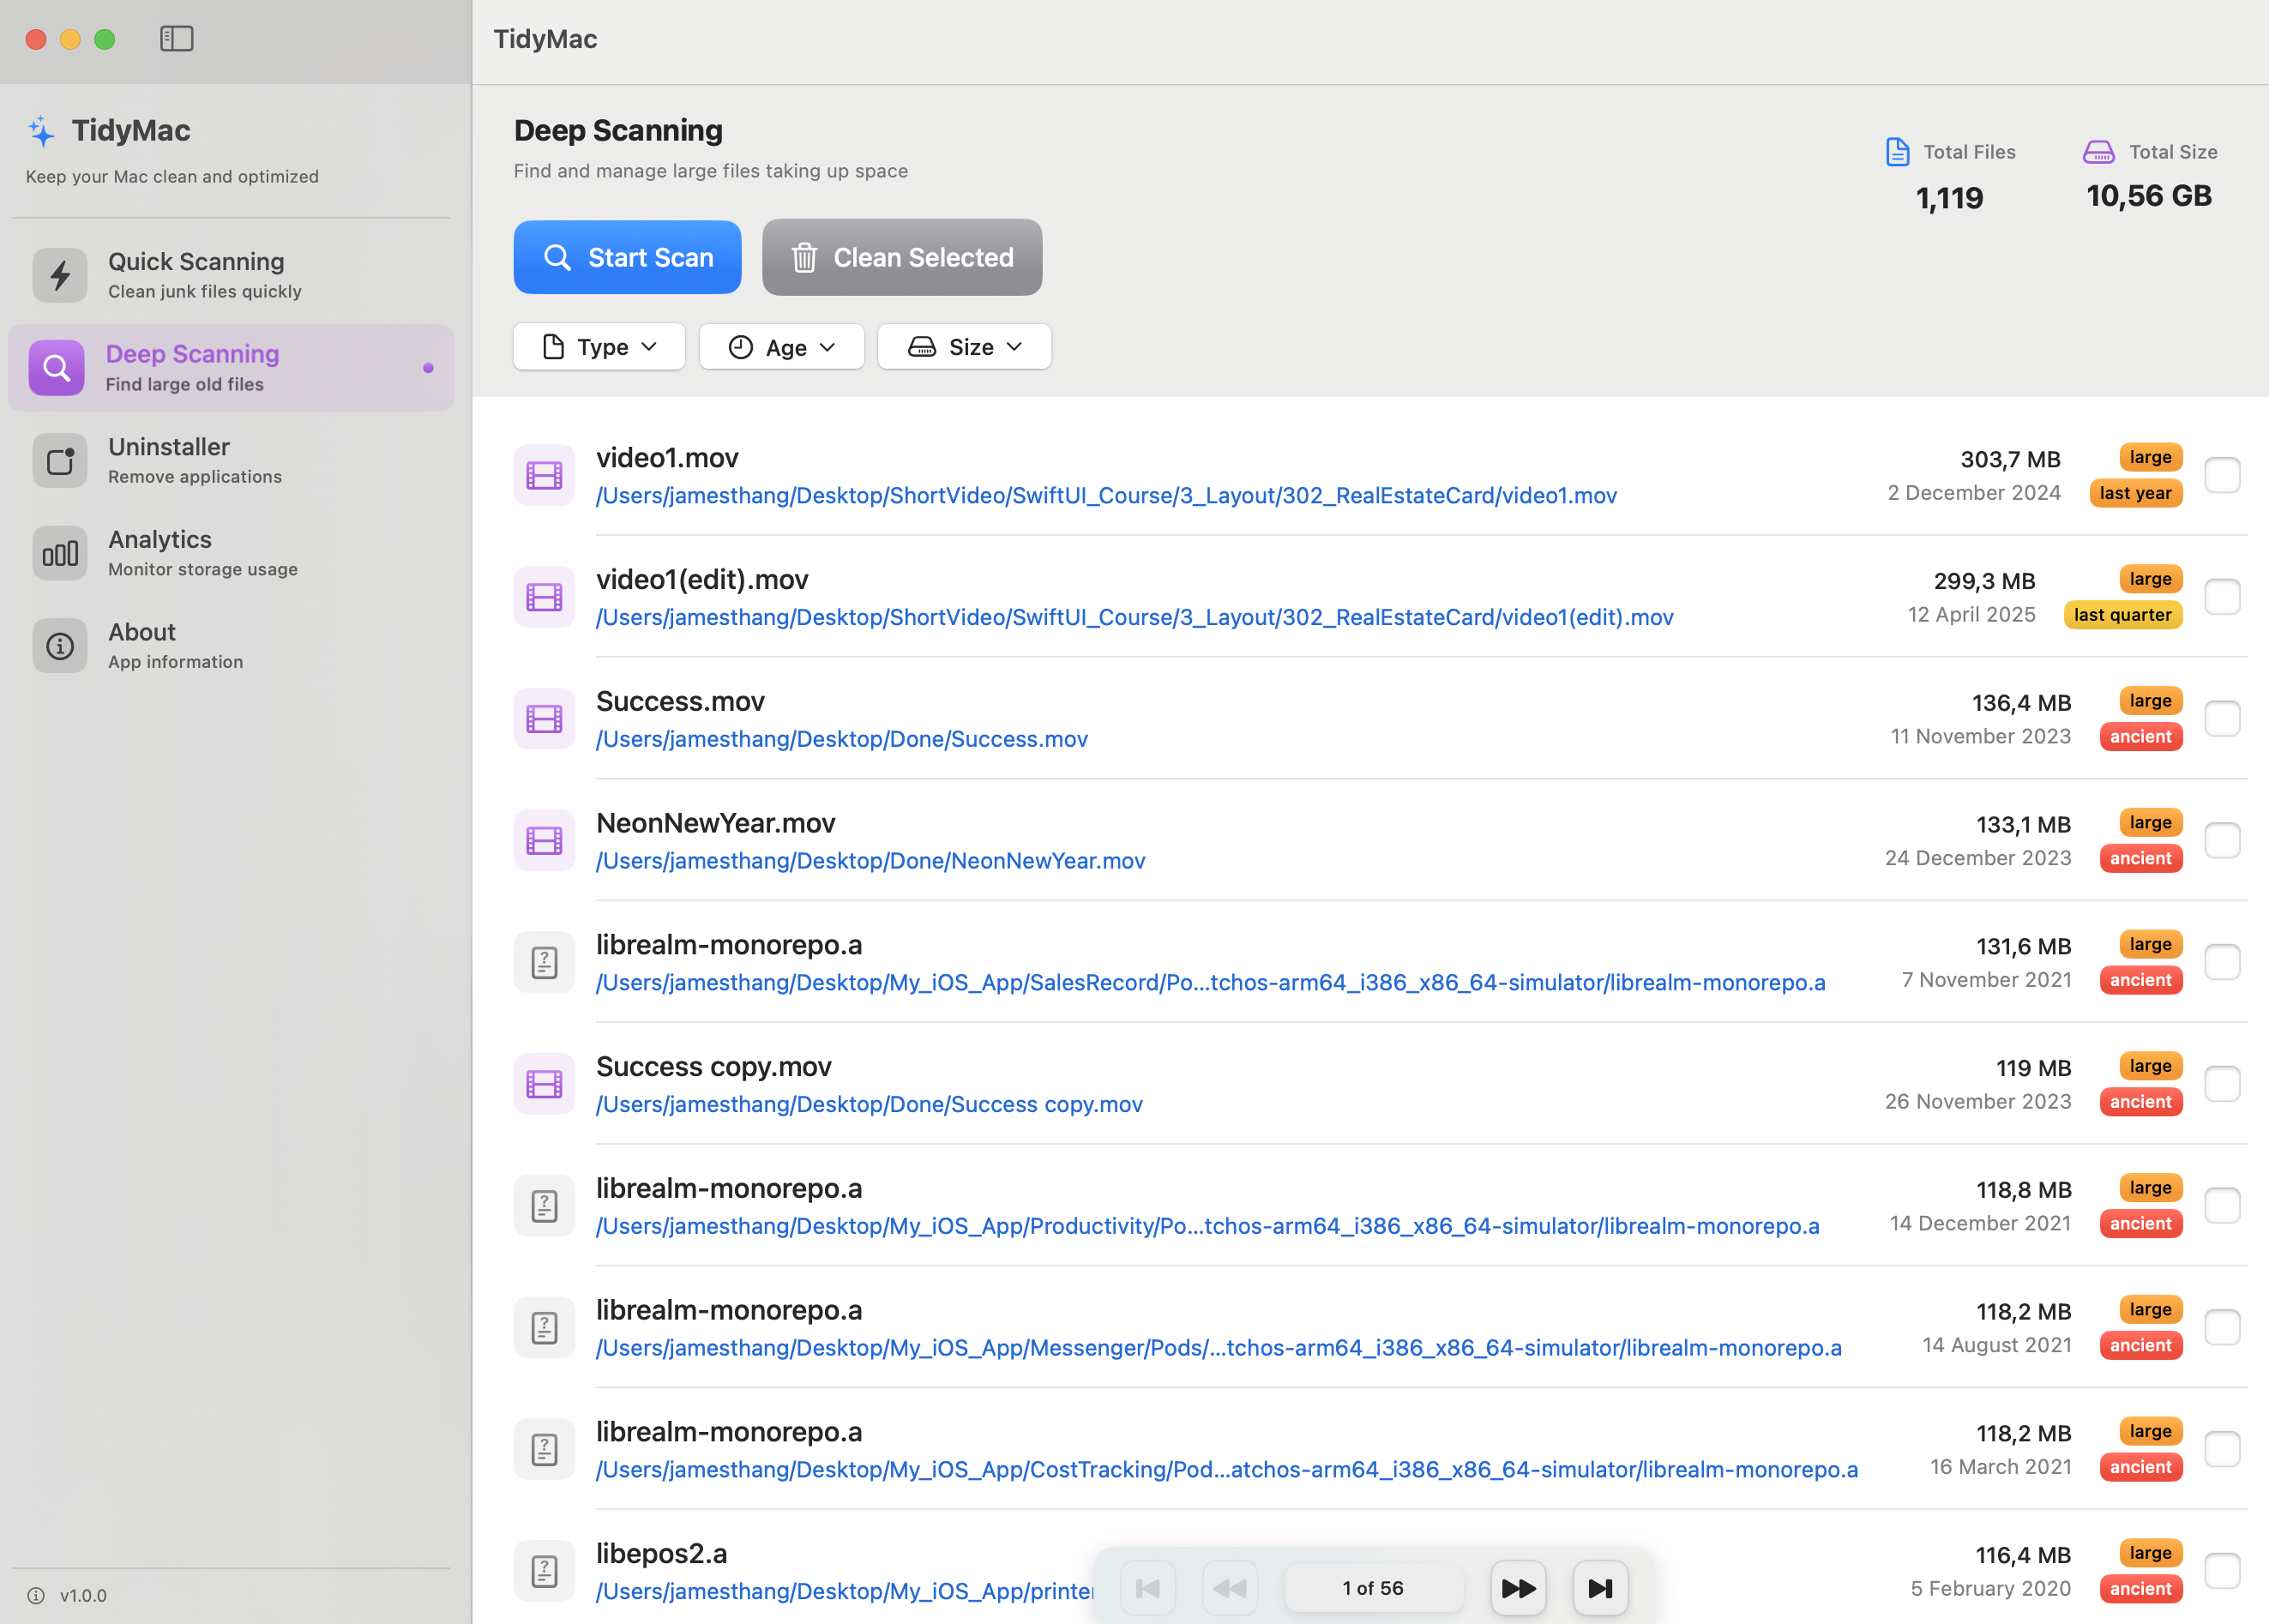The height and width of the screenshot is (1624, 2269).
Task: Open the Size filter dropdown
Action: (x=964, y=347)
